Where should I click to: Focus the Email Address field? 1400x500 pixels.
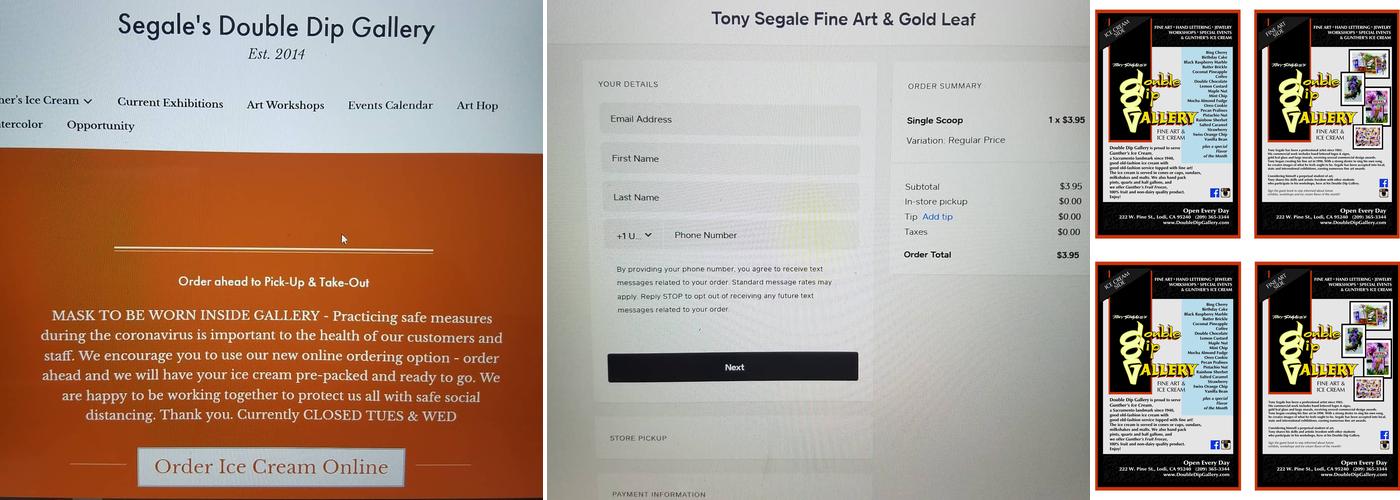(x=730, y=120)
